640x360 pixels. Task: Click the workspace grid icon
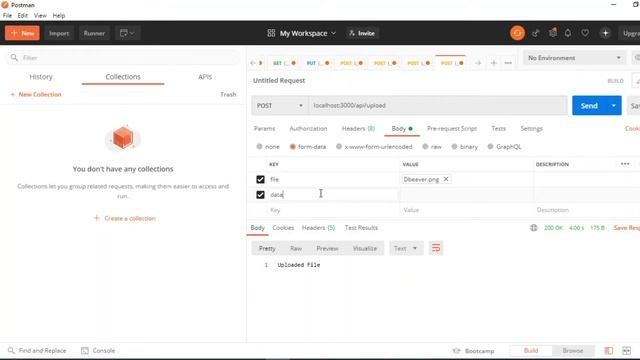[x=271, y=33]
